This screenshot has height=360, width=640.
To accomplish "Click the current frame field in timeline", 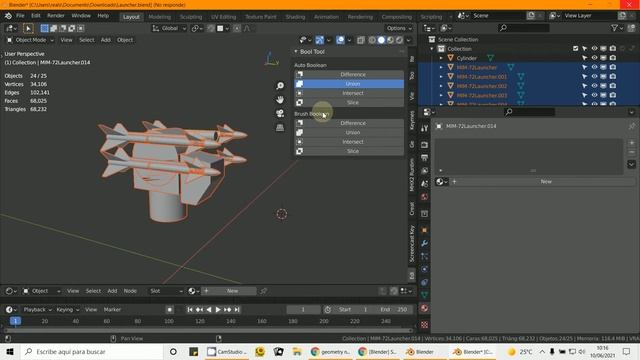I will 303,310.
